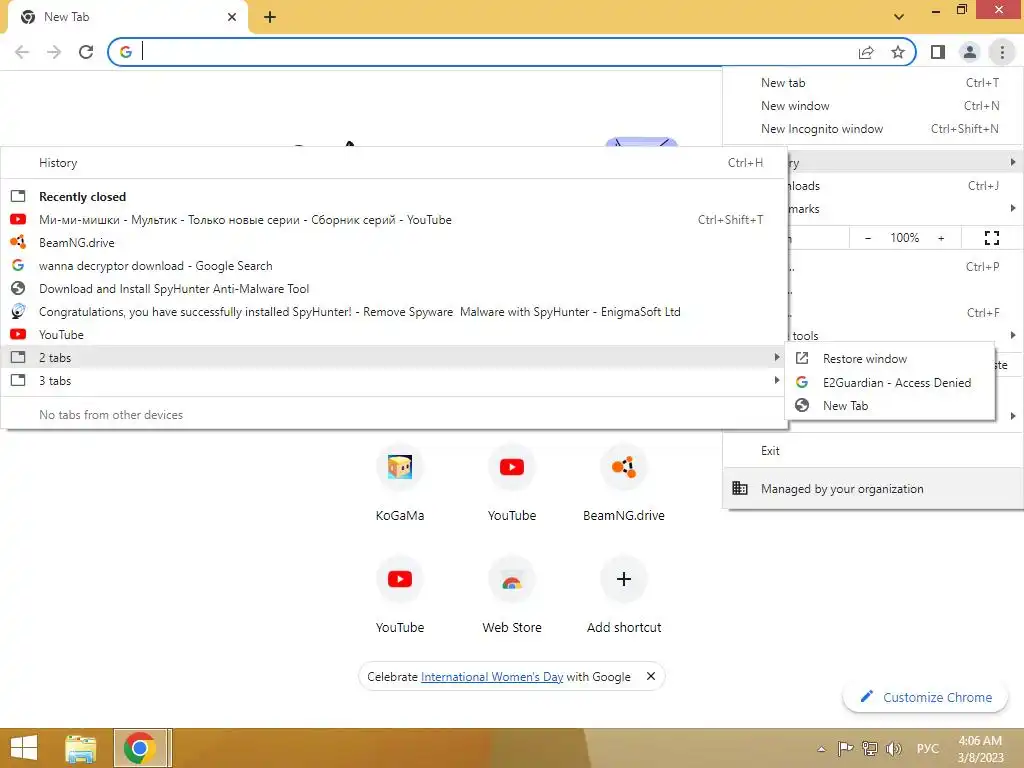Click the Customize Chrome button
1024x768 pixels.
926,697
